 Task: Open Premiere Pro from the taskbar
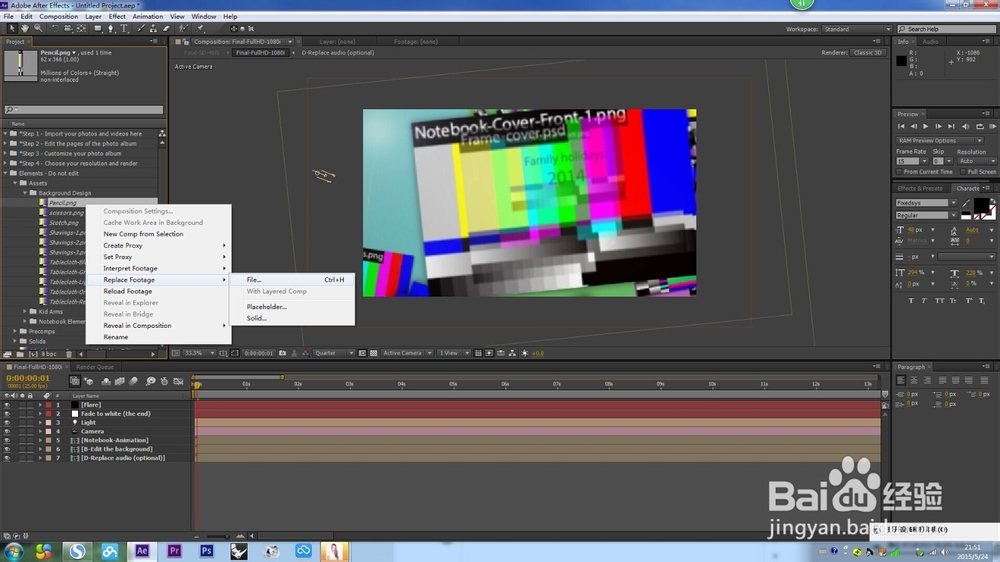[174, 551]
